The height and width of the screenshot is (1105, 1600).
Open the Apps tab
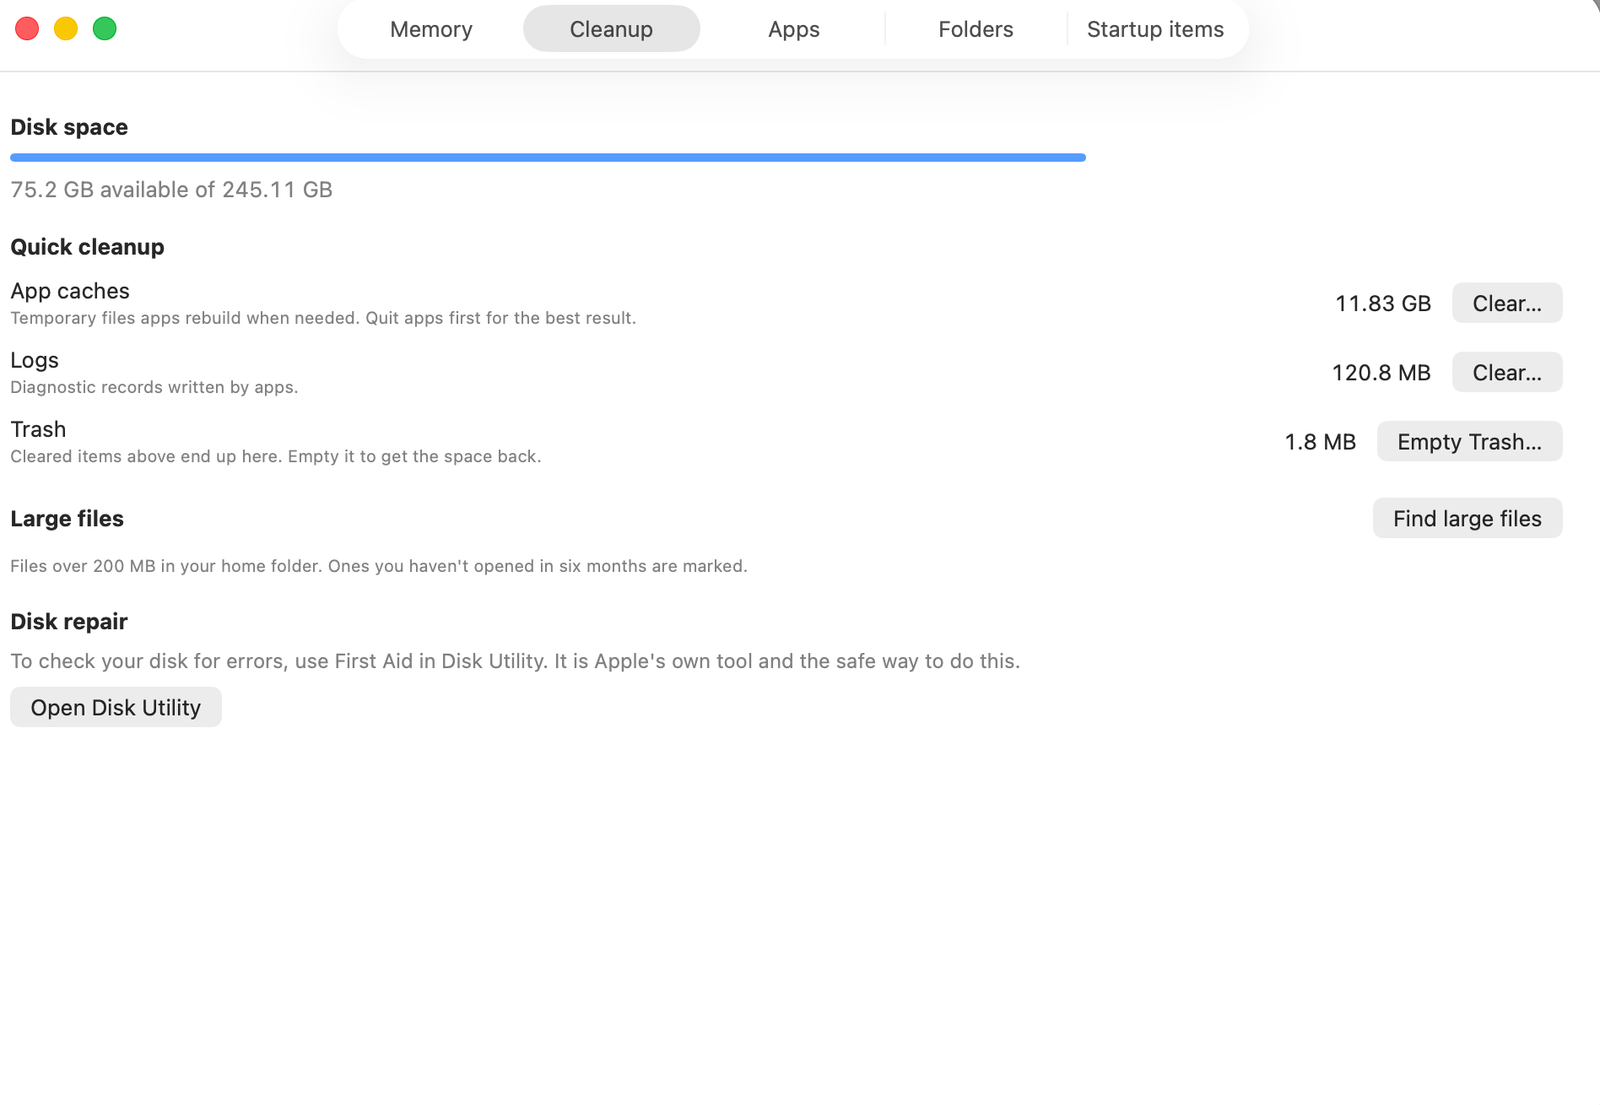(x=794, y=29)
